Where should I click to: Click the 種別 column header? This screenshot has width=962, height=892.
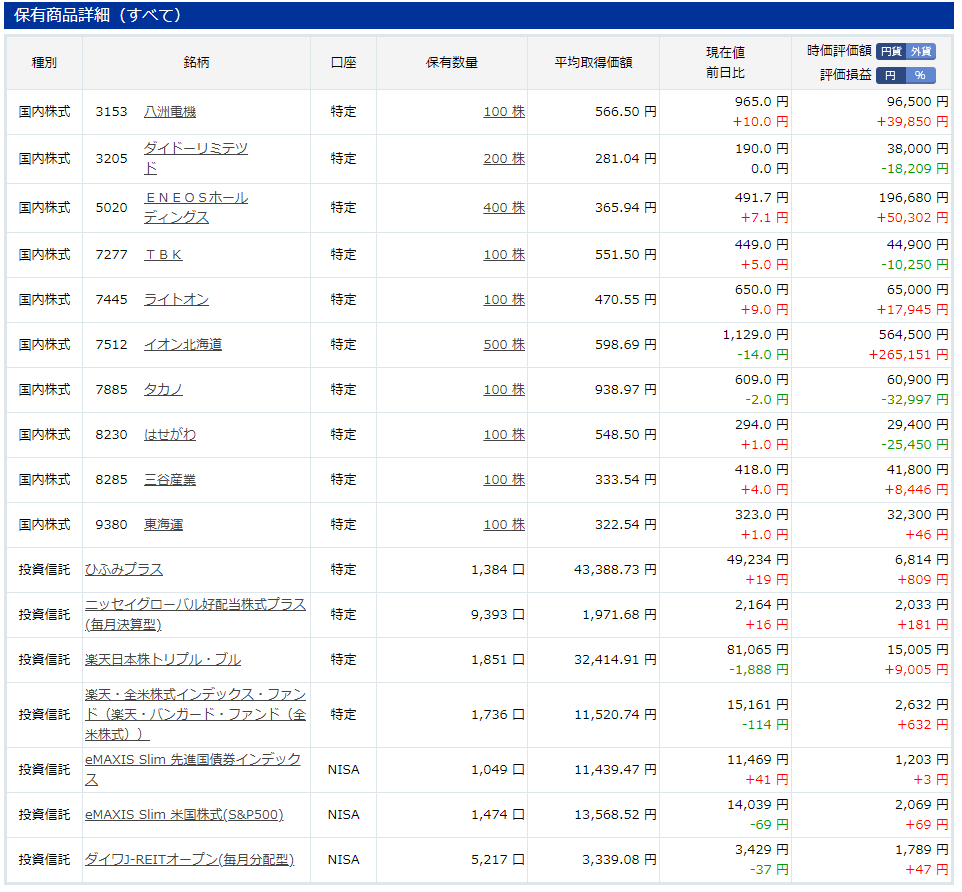pyautogui.click(x=44, y=63)
